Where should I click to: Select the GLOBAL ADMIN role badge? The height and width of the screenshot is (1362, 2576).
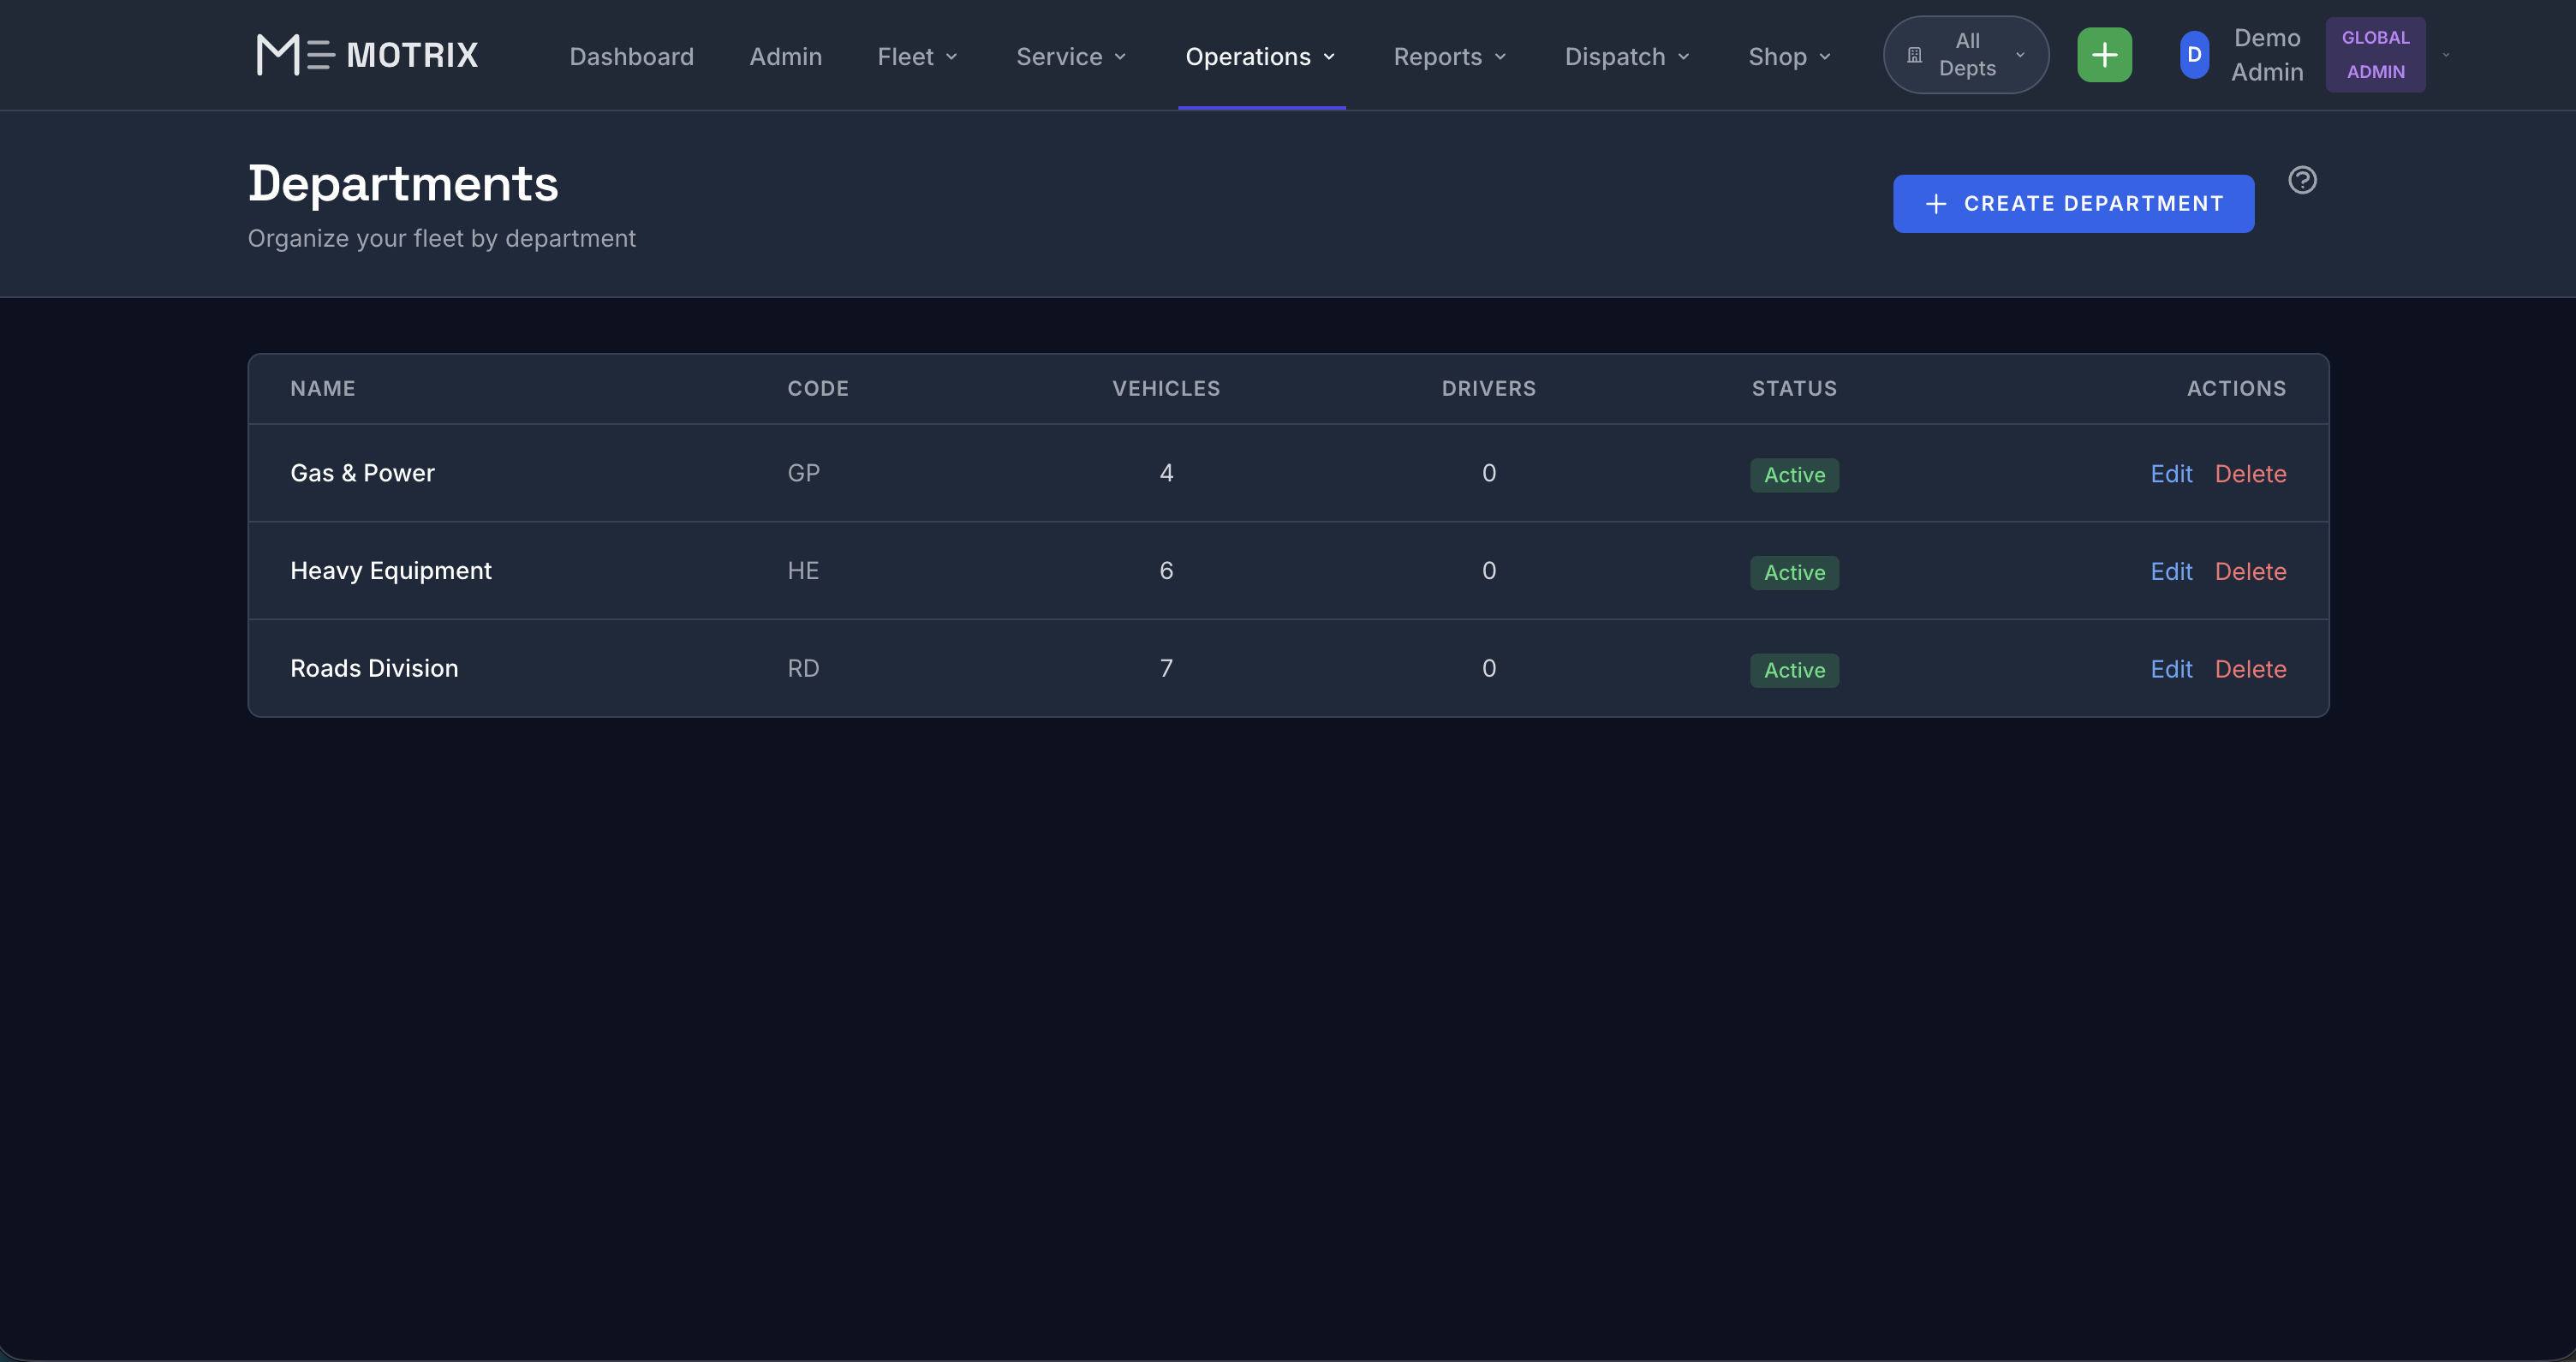coord(2376,54)
